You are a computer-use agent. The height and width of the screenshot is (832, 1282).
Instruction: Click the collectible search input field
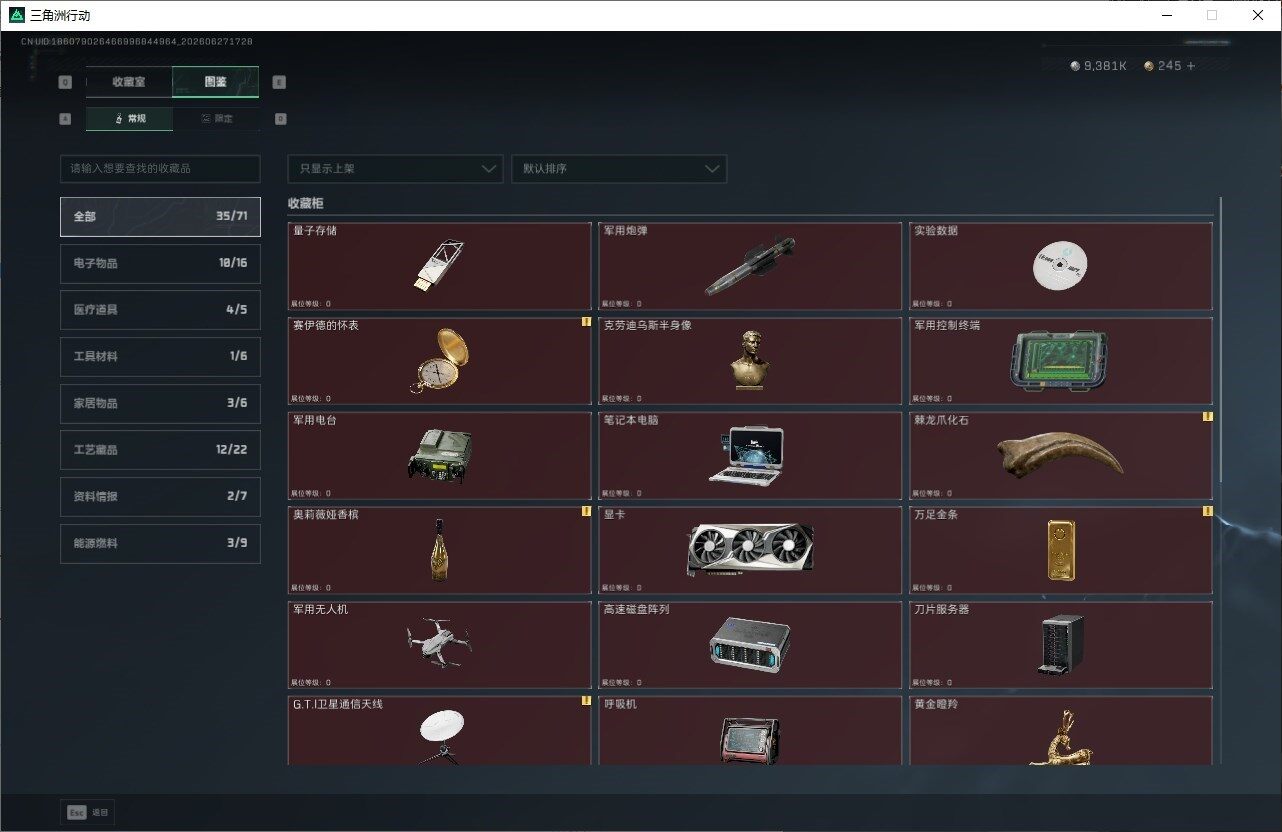tap(160, 169)
